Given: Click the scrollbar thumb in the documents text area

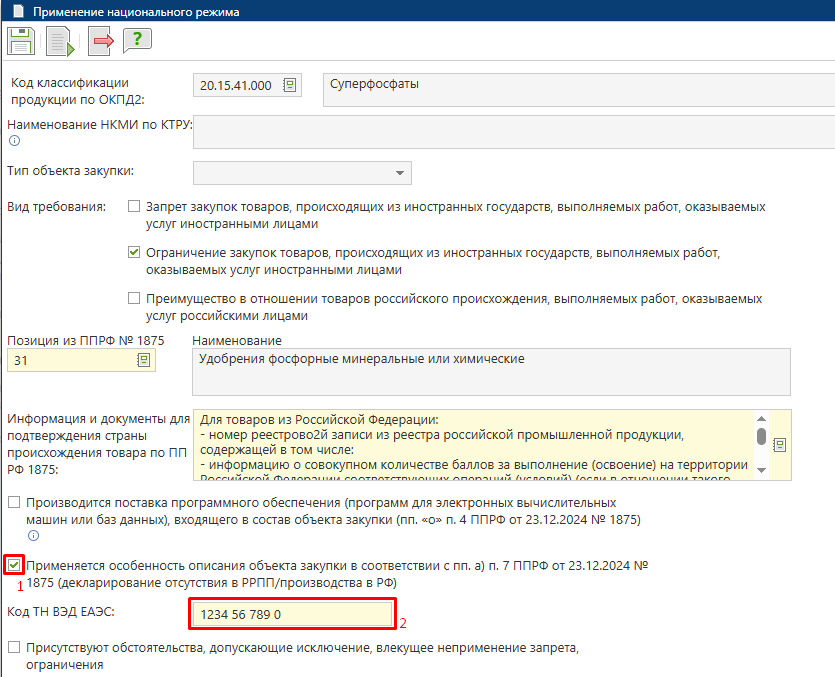Looking at the screenshot, I should click(x=760, y=437).
